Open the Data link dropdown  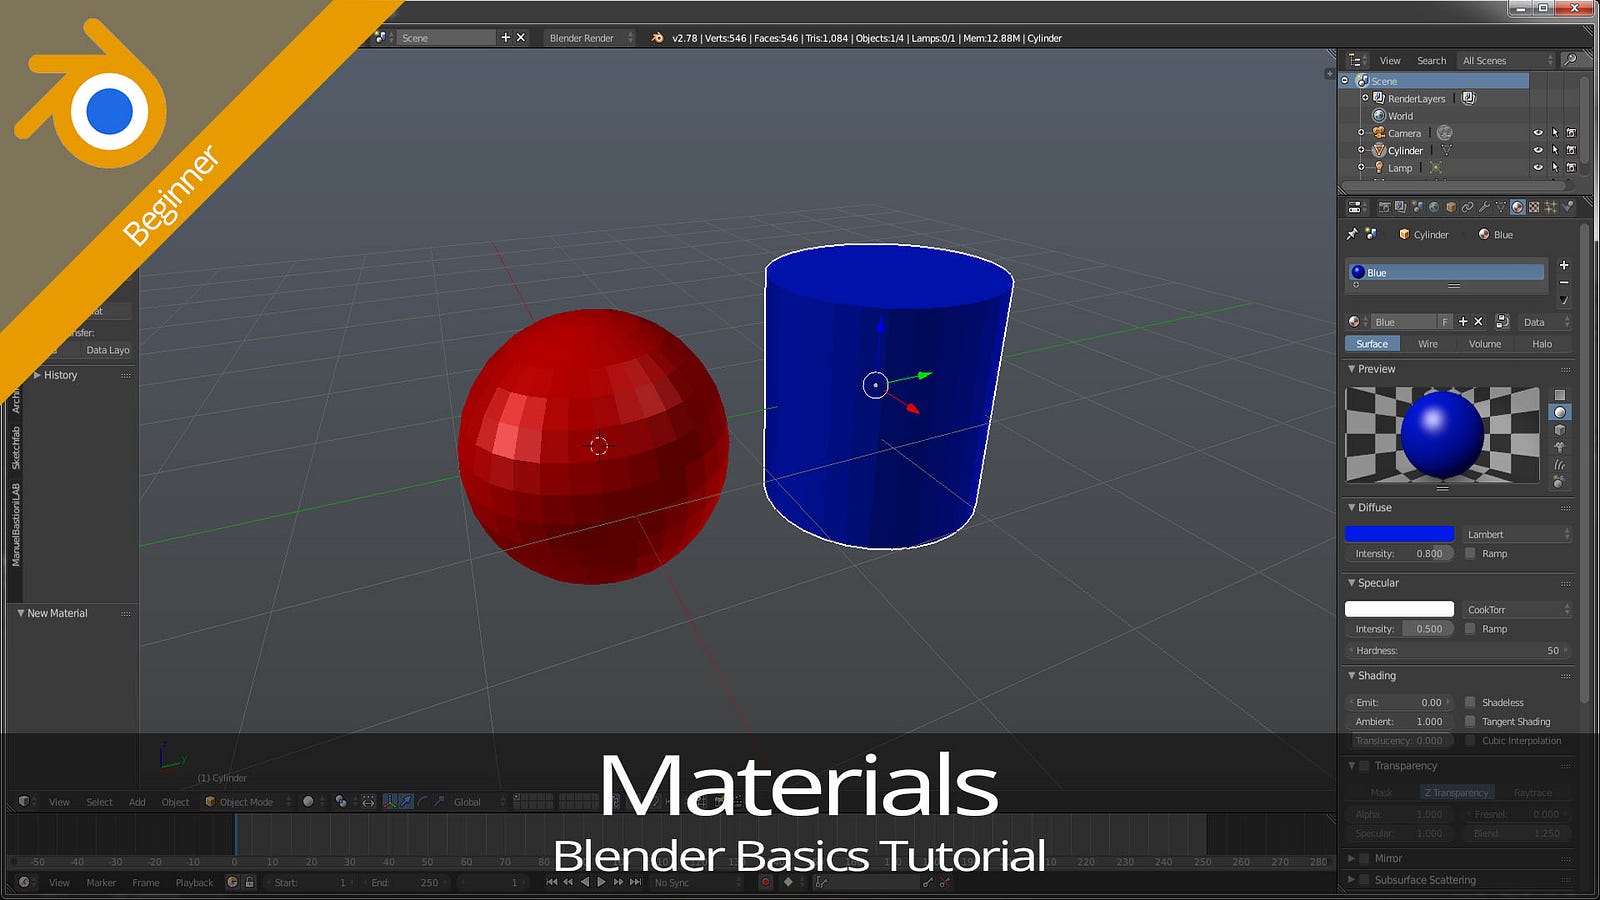[1545, 321]
